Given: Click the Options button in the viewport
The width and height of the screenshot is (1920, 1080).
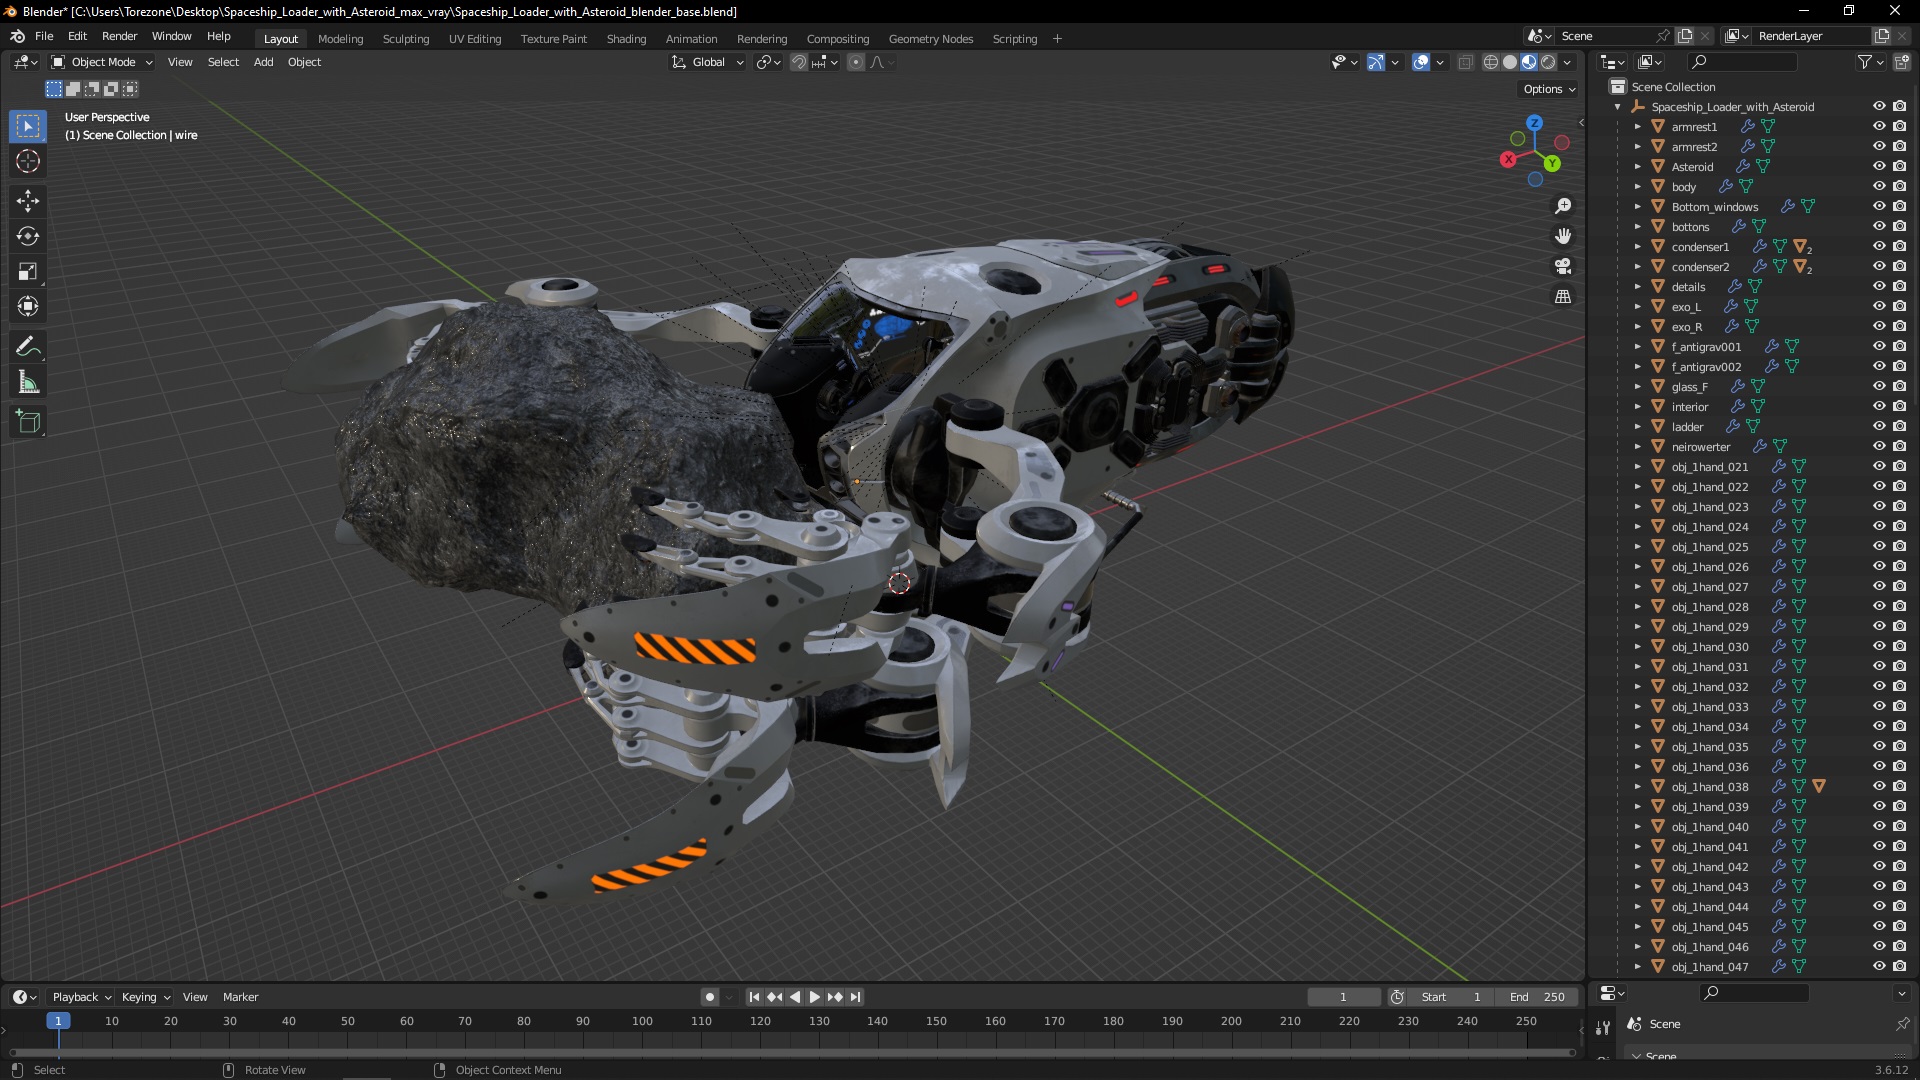Looking at the screenshot, I should coord(1549,89).
